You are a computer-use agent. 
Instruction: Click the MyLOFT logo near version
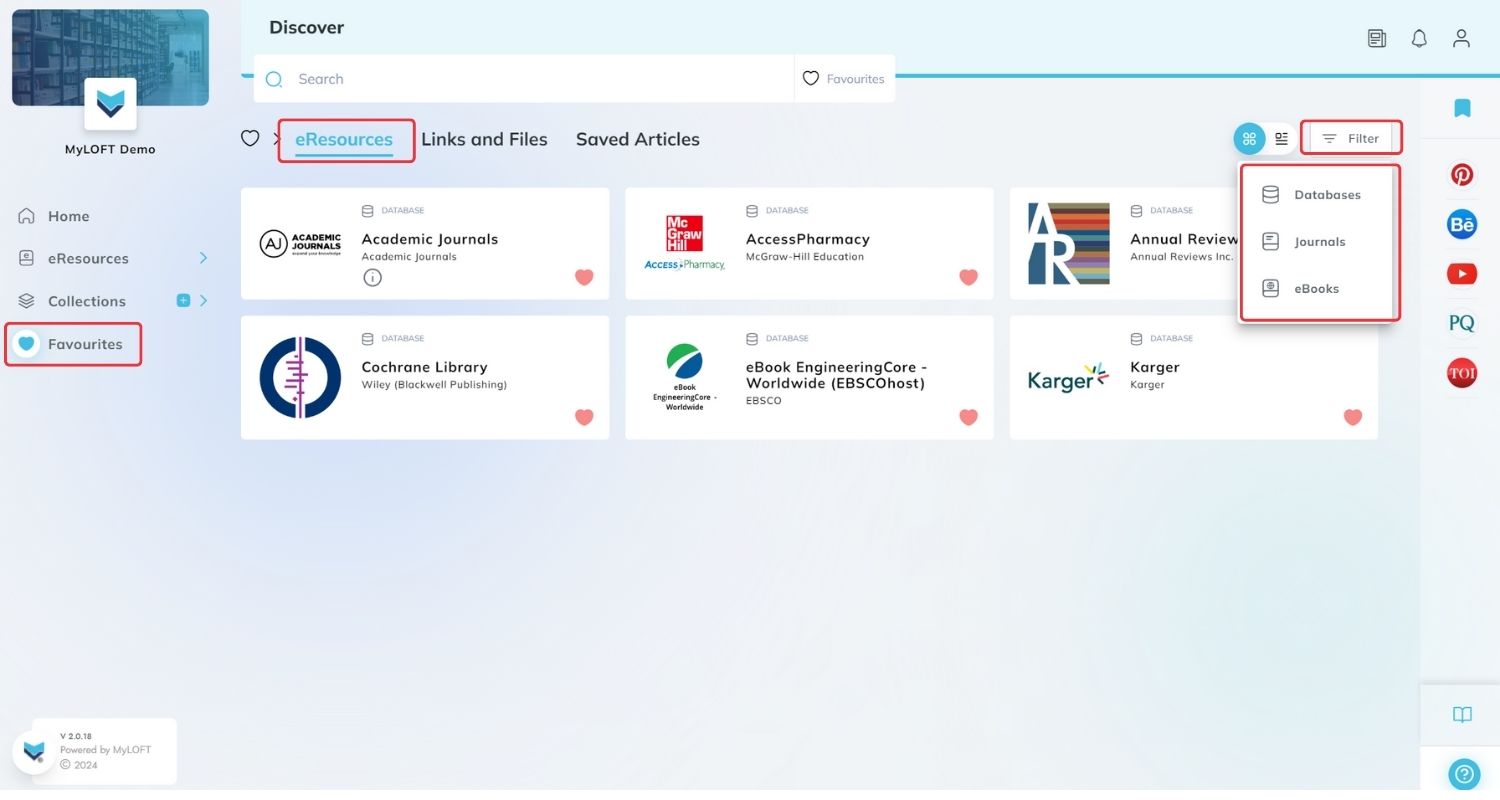[35, 752]
